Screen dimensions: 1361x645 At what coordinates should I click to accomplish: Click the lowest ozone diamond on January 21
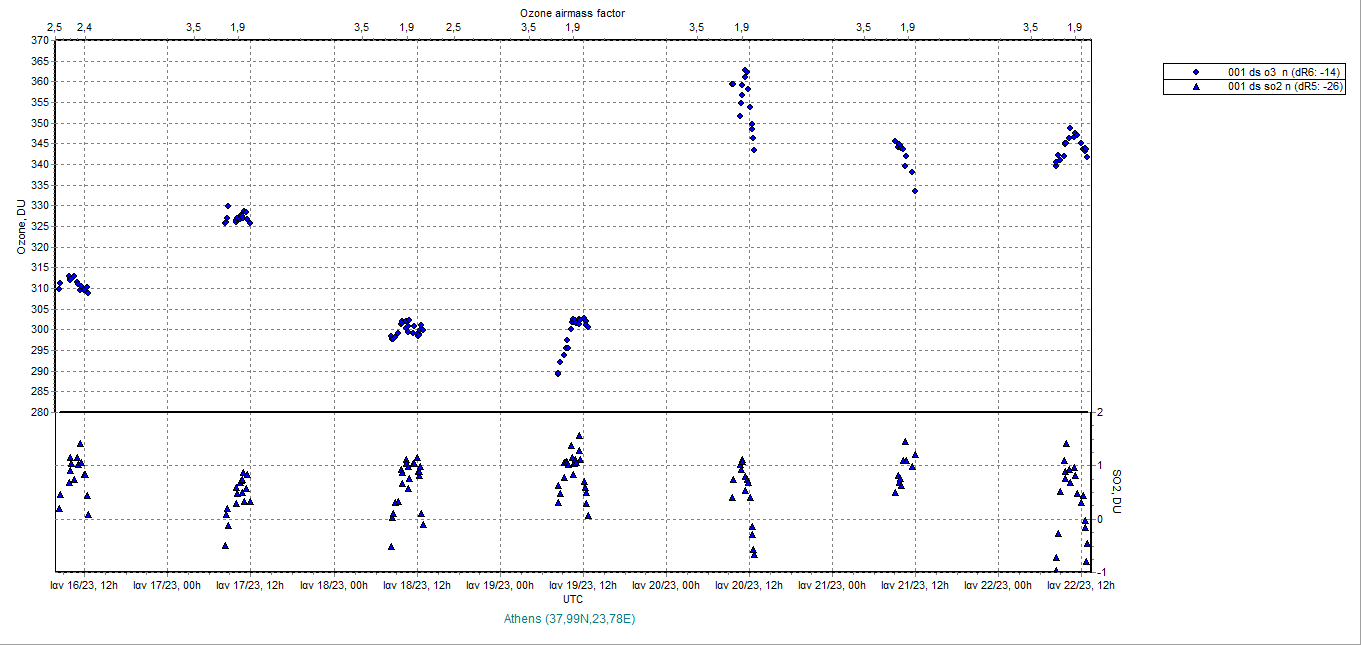tap(915, 190)
